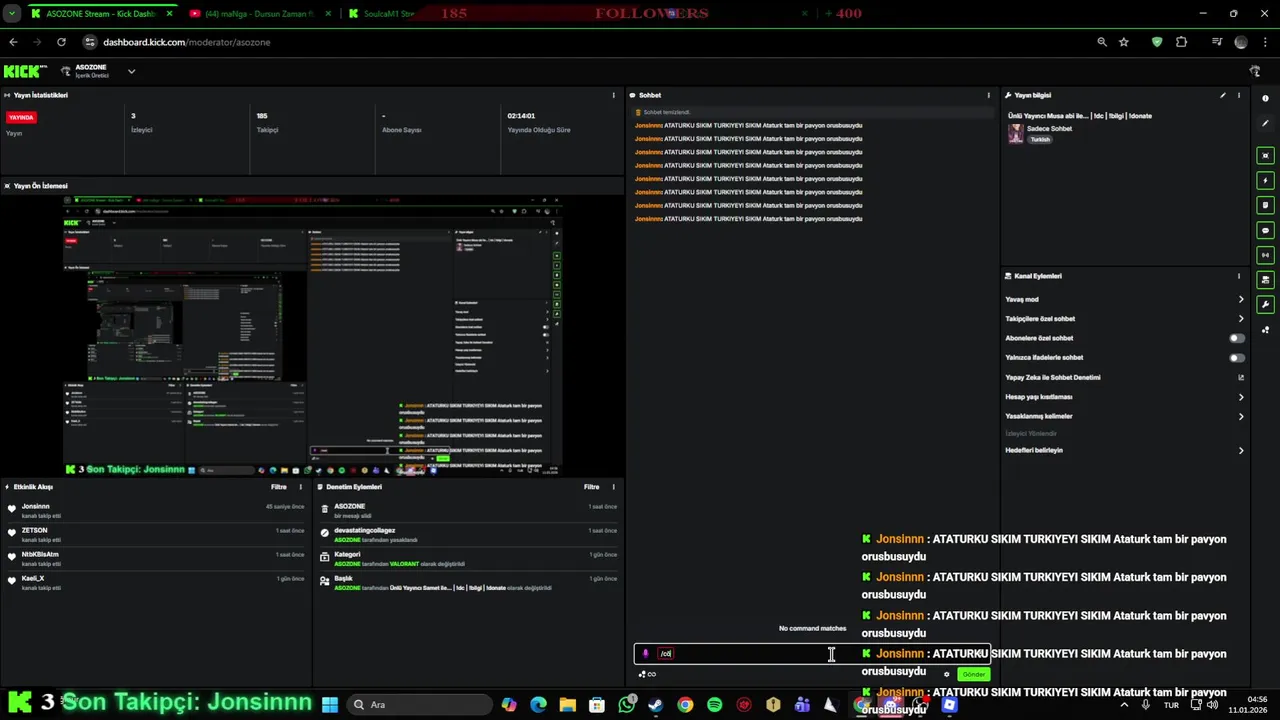Click the dots layout icon below sidebar widgets
The height and width of the screenshot is (720, 1280).
pyautogui.click(x=1266, y=329)
